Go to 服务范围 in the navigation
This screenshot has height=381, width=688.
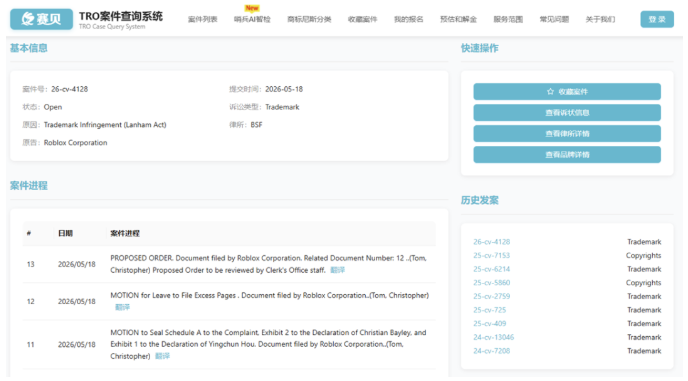click(x=508, y=19)
